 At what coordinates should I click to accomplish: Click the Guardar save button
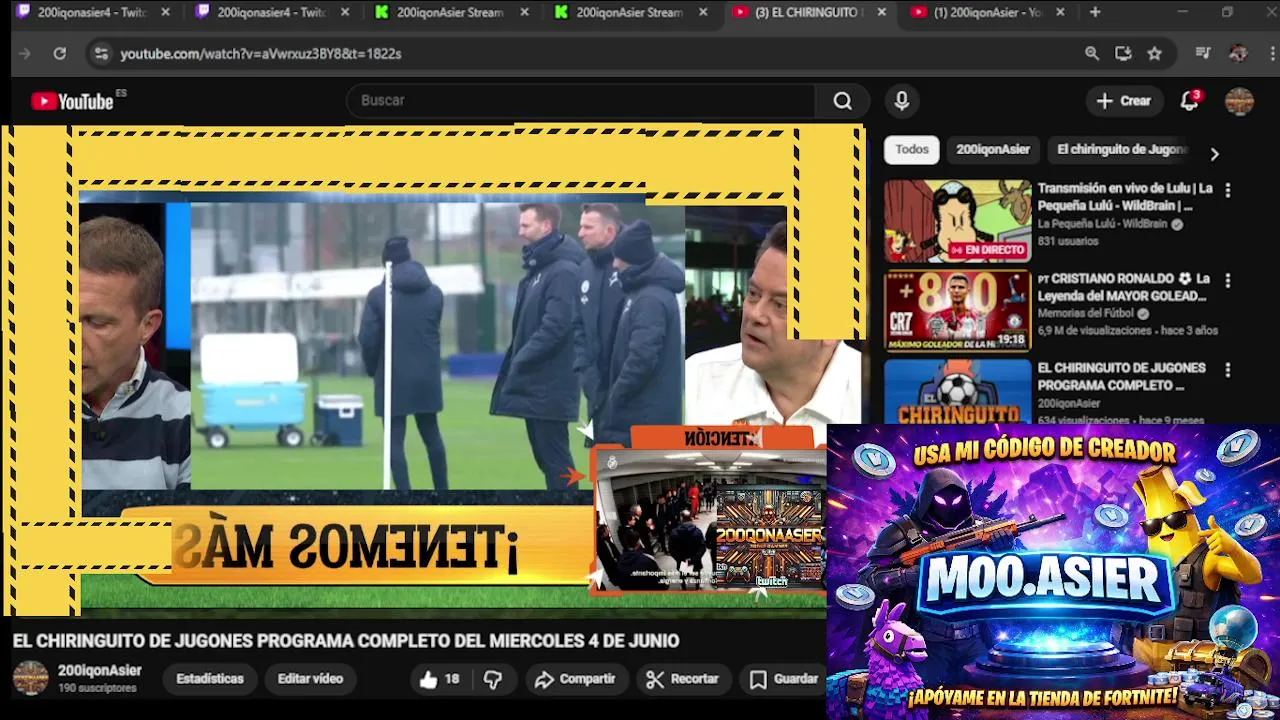[785, 679]
